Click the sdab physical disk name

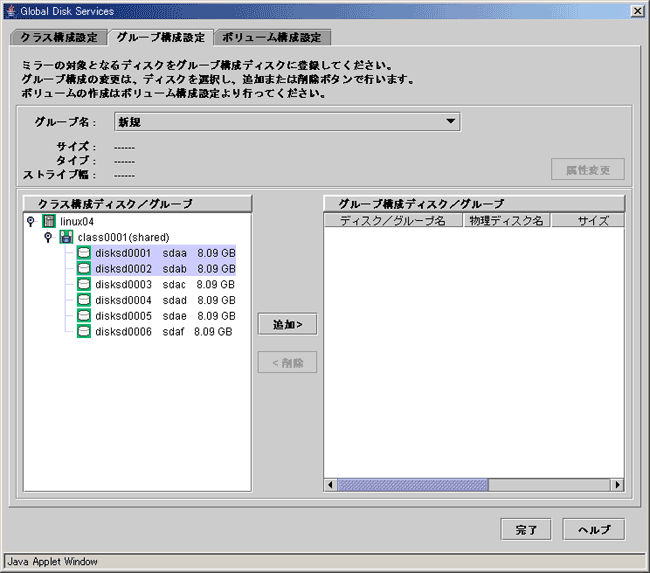click(x=175, y=269)
